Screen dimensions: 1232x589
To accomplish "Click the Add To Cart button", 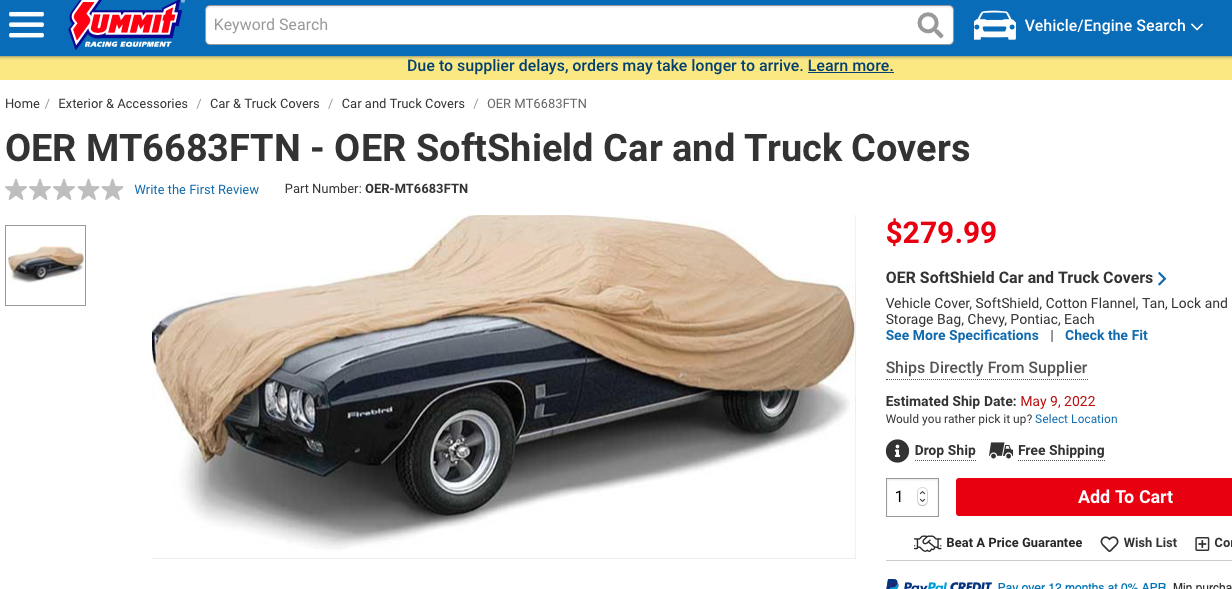I will pos(1094,497).
